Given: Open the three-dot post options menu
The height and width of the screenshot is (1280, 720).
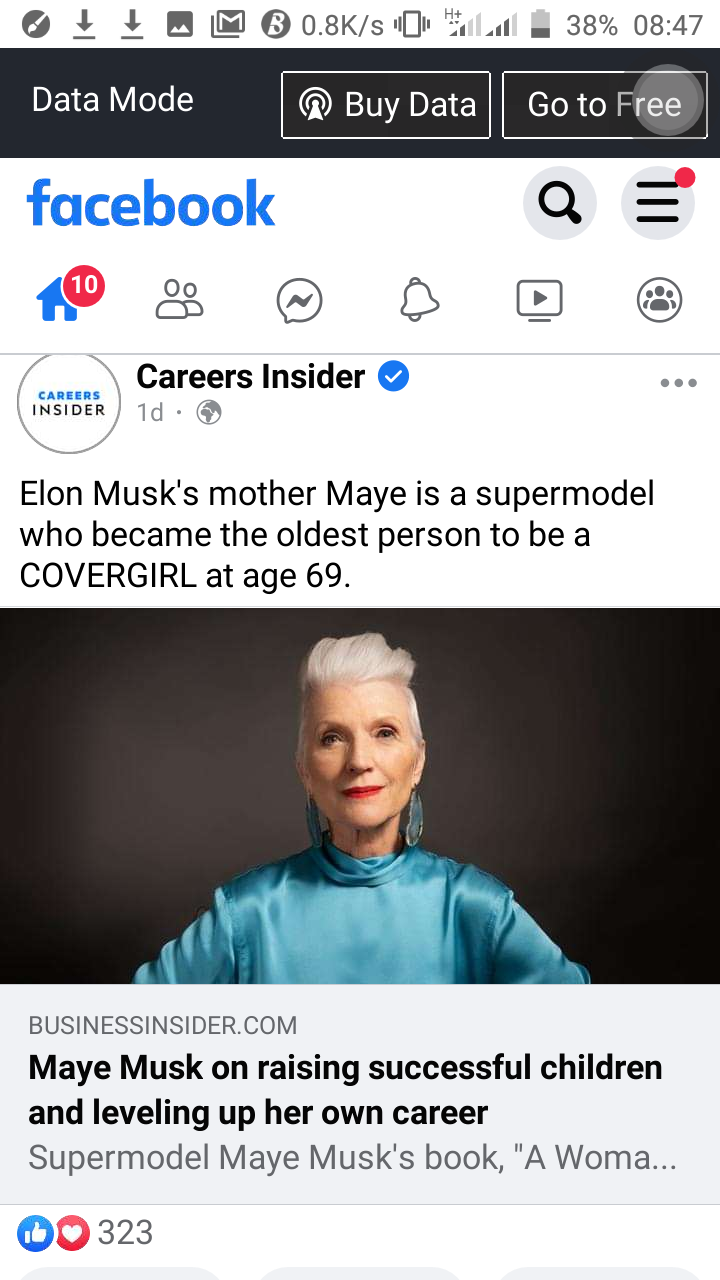Looking at the screenshot, I should tap(679, 383).
